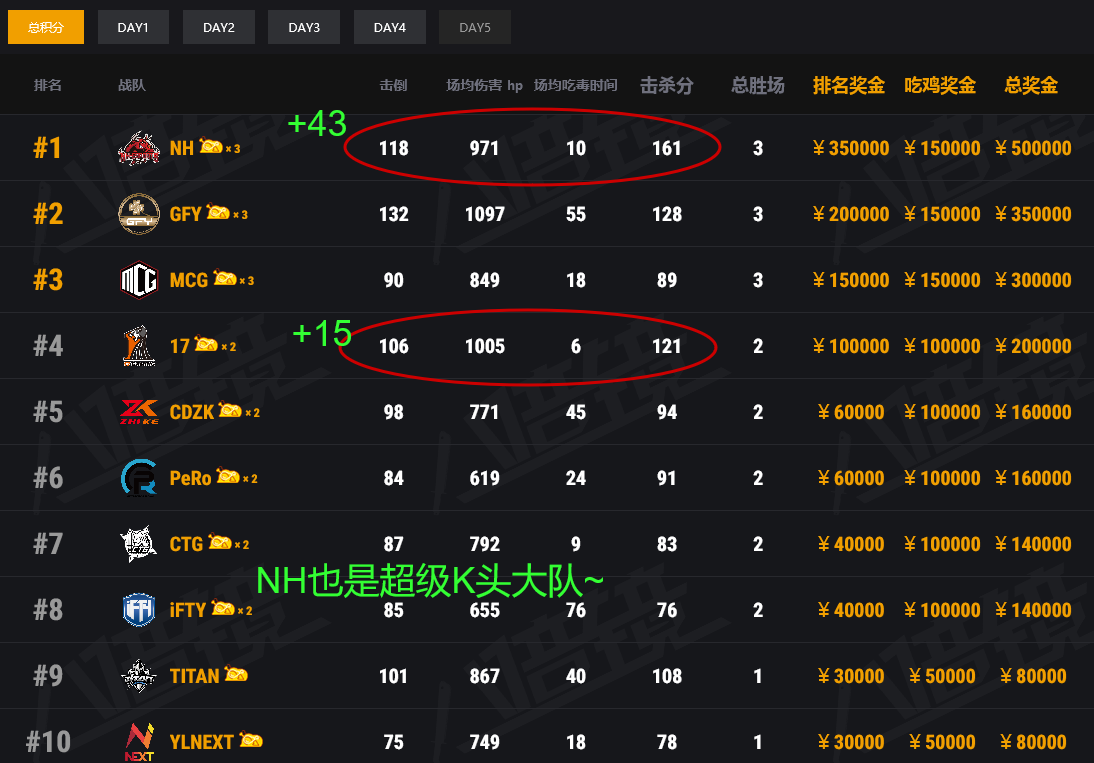Click the chicken icon beside GFY
Screen dimensions: 1094x763
point(218,212)
